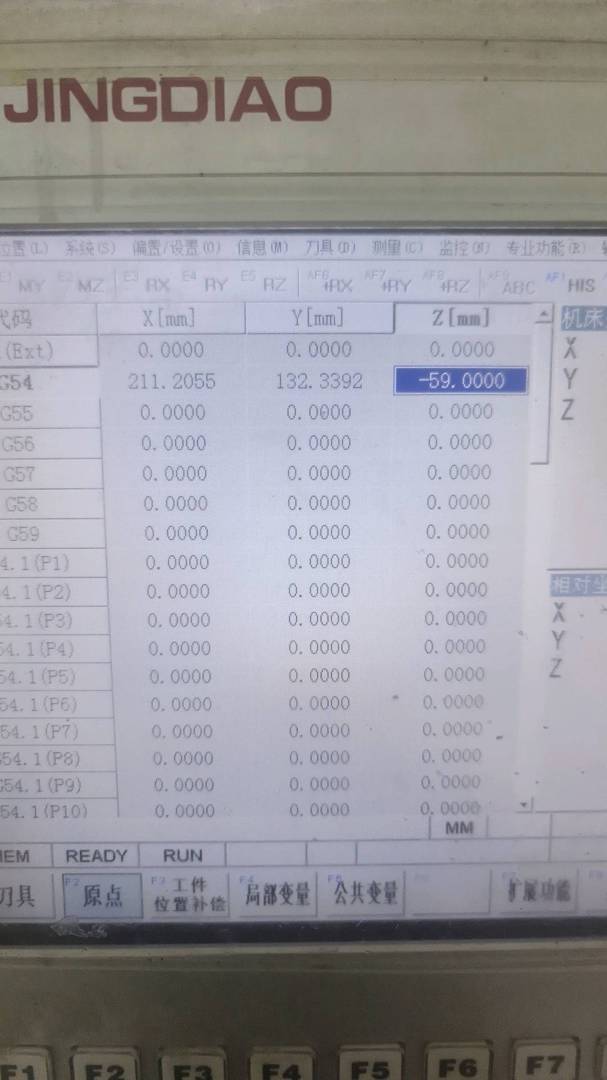Click the 54.1(P6) row Y value
Image resolution: width=607 pixels, height=1080 pixels.
tap(319, 703)
